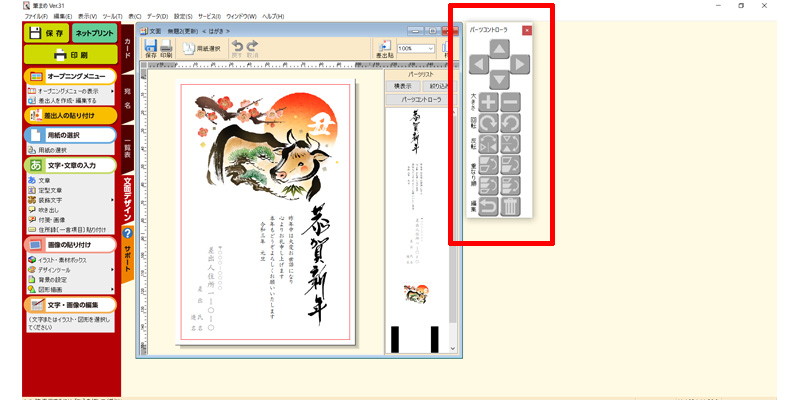Open オープニングメニュー section header
This screenshot has width=800, height=400.
[70, 77]
